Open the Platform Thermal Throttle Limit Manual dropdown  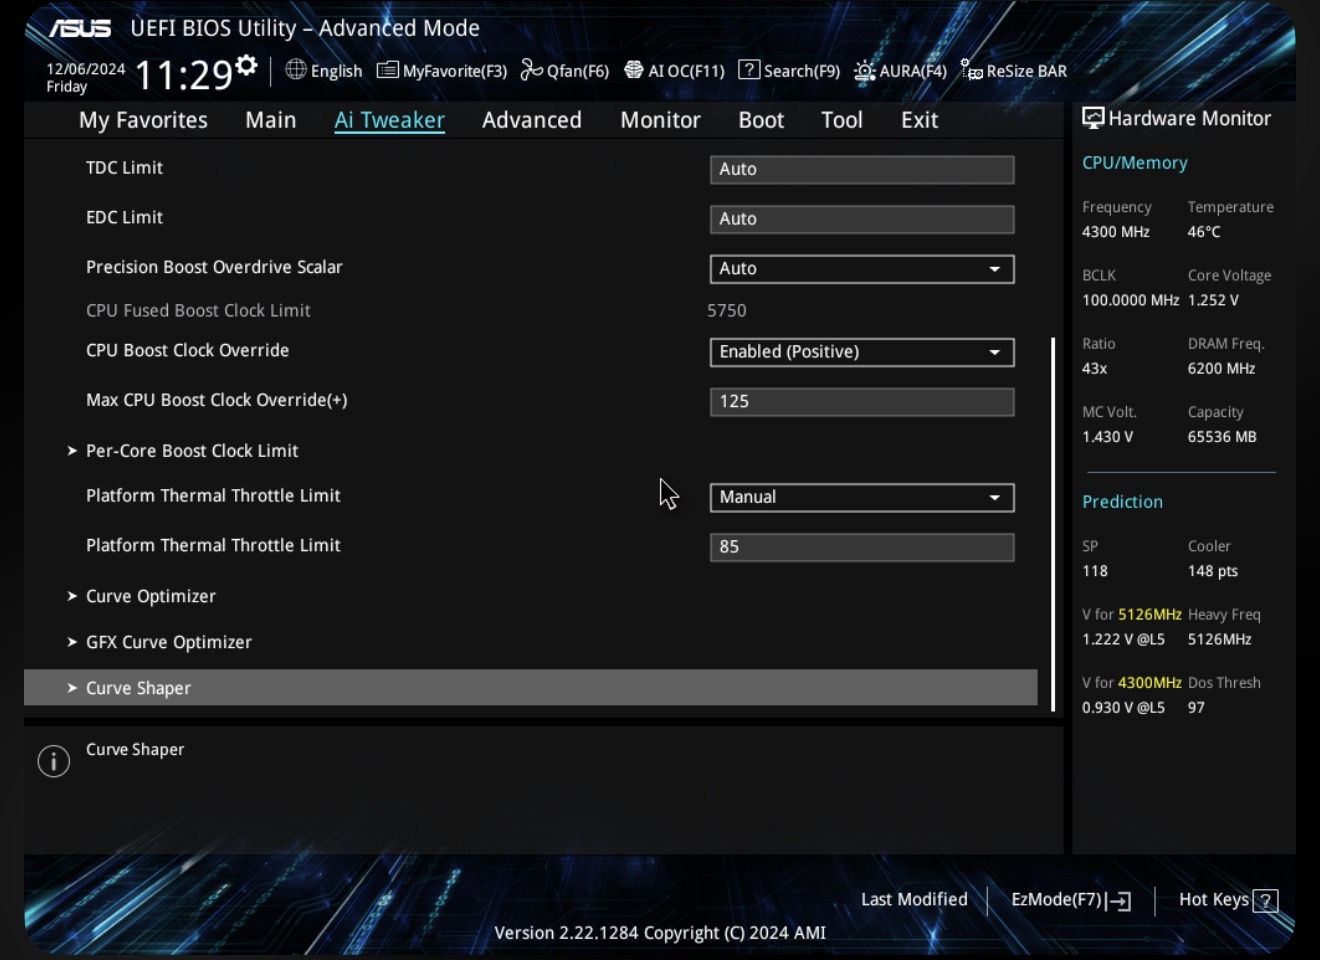click(x=862, y=497)
